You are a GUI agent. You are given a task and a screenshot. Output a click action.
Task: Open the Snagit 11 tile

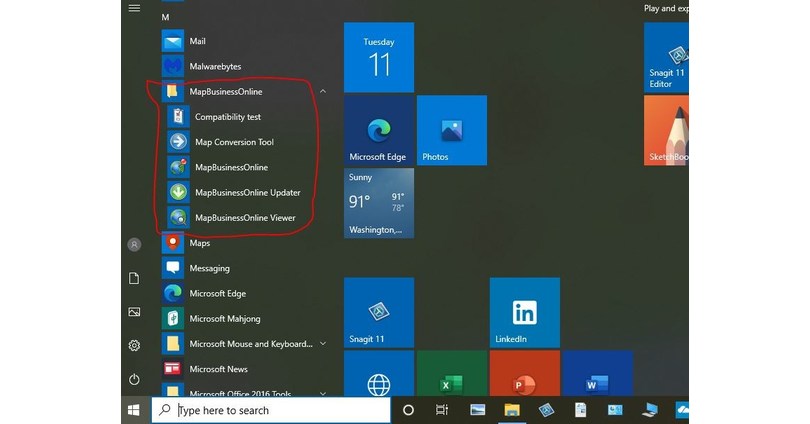[x=378, y=312]
